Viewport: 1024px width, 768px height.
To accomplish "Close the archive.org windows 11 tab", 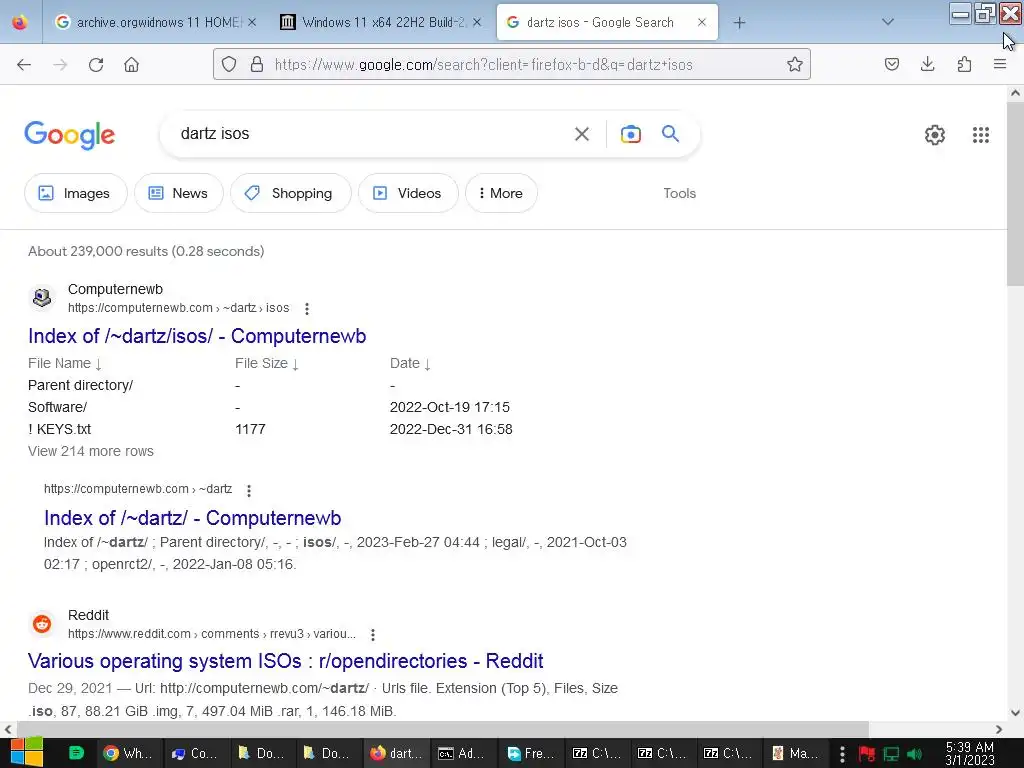I will 252,22.
